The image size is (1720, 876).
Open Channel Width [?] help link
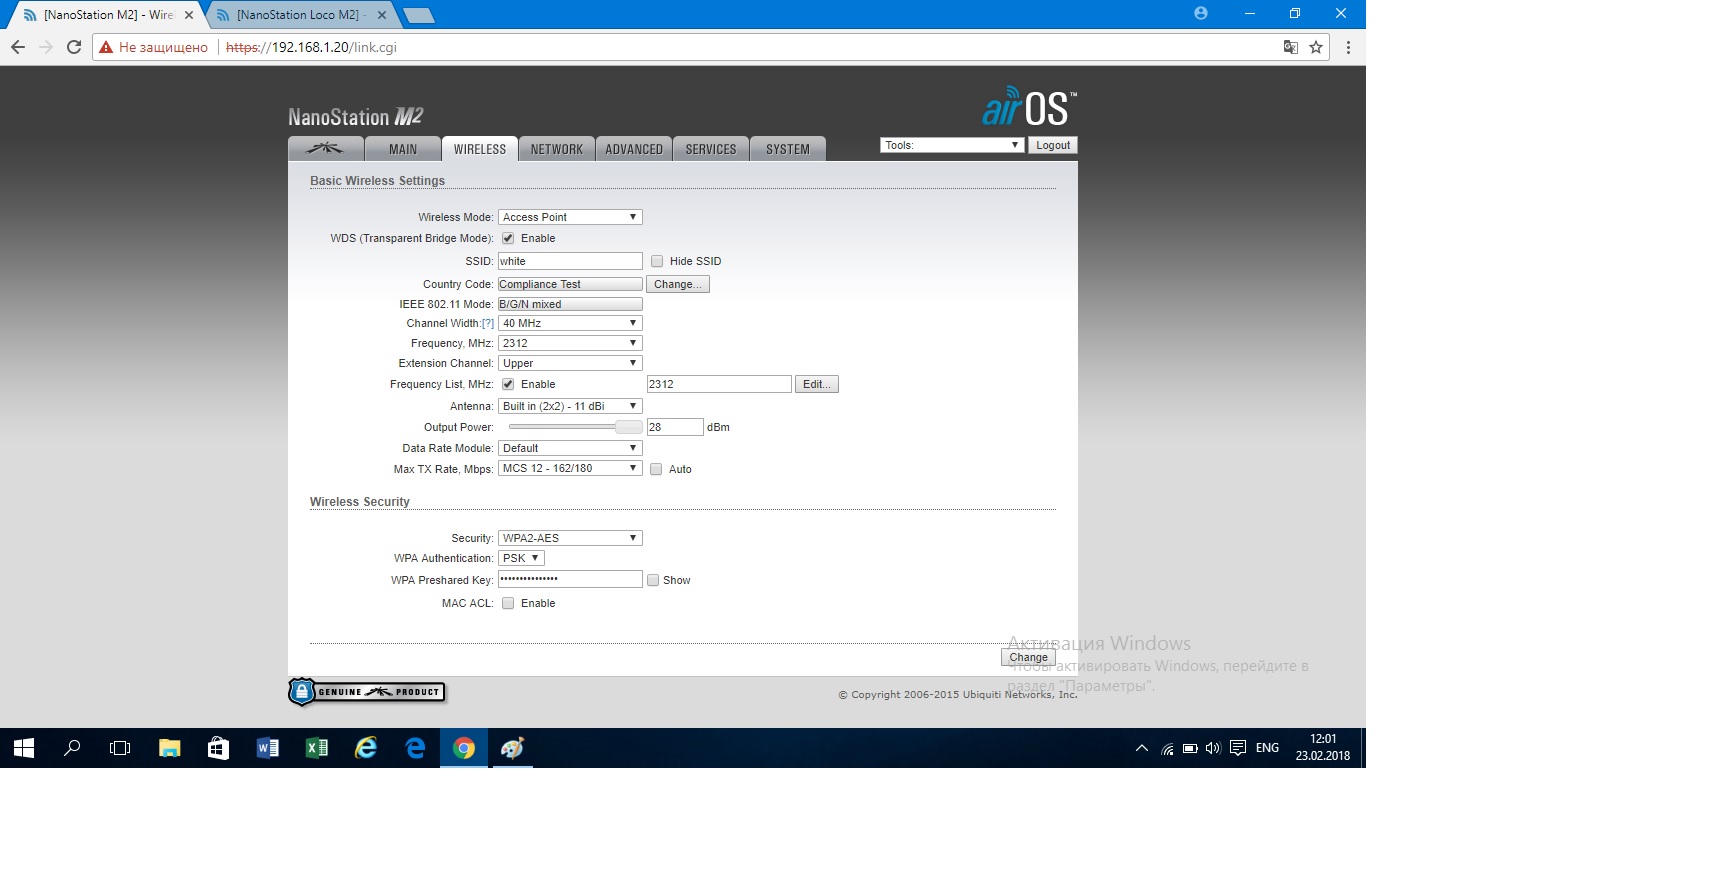[x=488, y=323]
